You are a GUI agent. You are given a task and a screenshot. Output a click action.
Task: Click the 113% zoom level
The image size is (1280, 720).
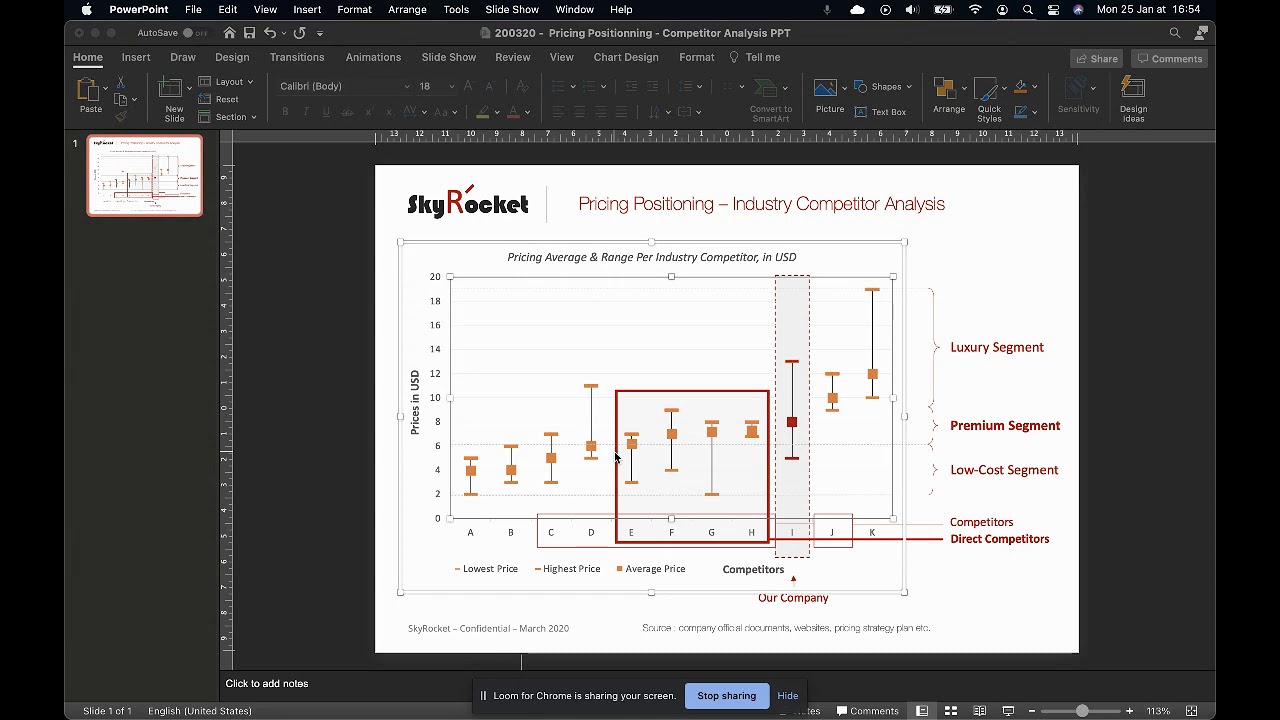coord(1158,711)
